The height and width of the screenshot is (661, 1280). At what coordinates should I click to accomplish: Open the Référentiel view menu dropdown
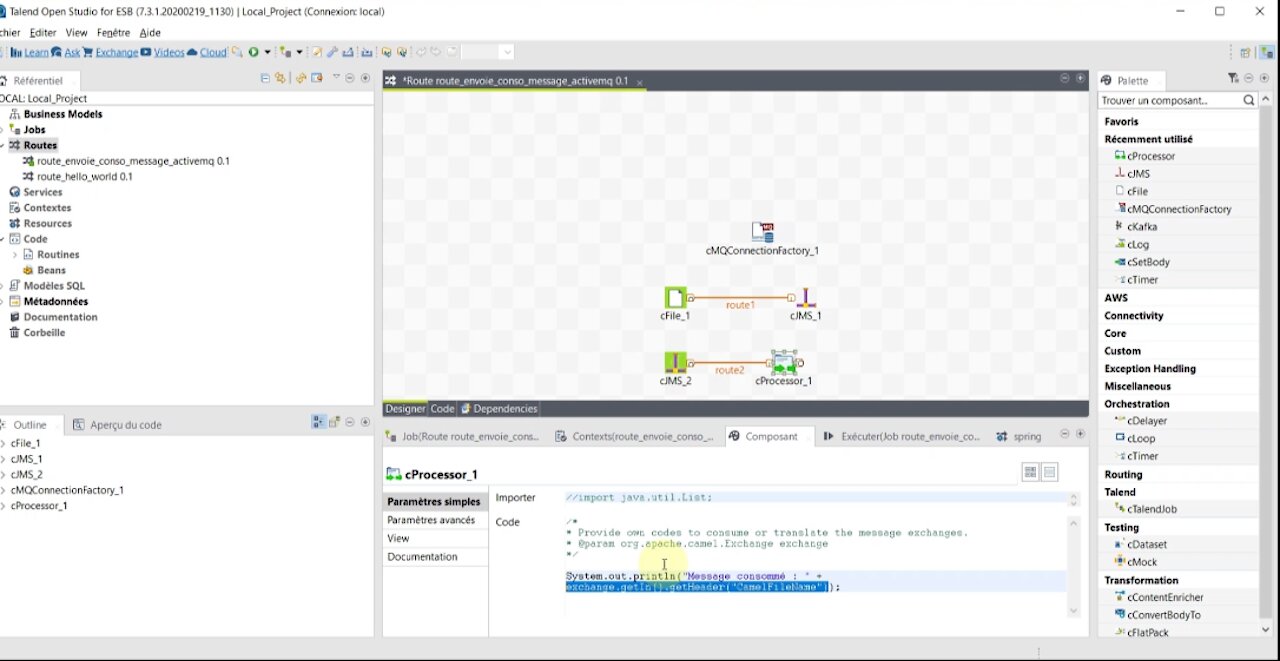click(337, 78)
